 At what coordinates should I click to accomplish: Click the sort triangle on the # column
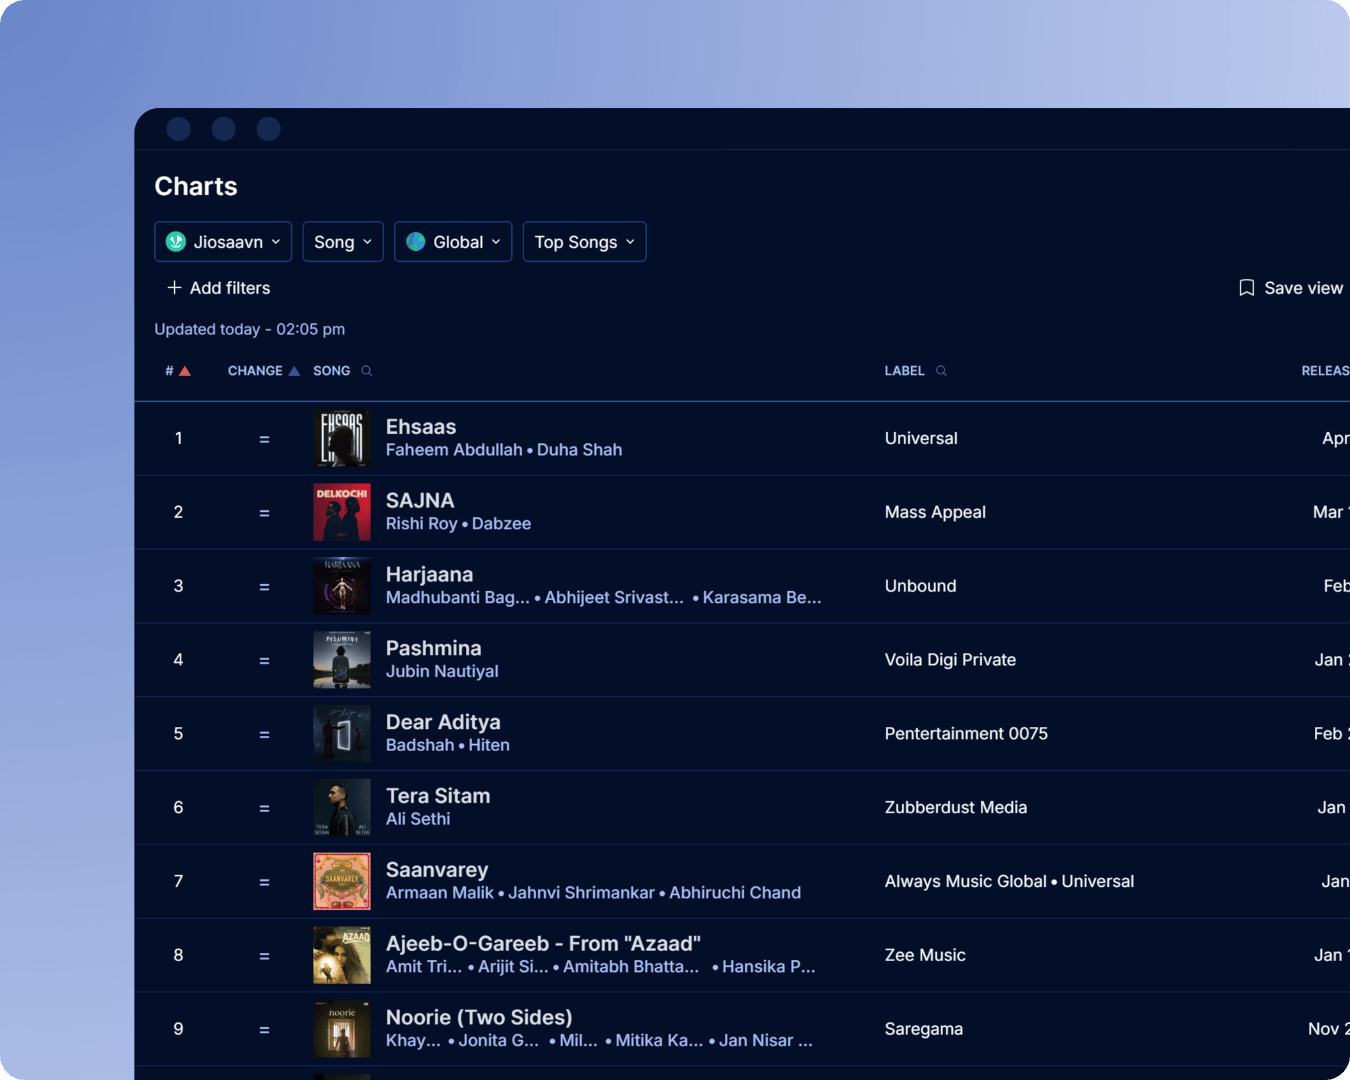[x=188, y=369]
